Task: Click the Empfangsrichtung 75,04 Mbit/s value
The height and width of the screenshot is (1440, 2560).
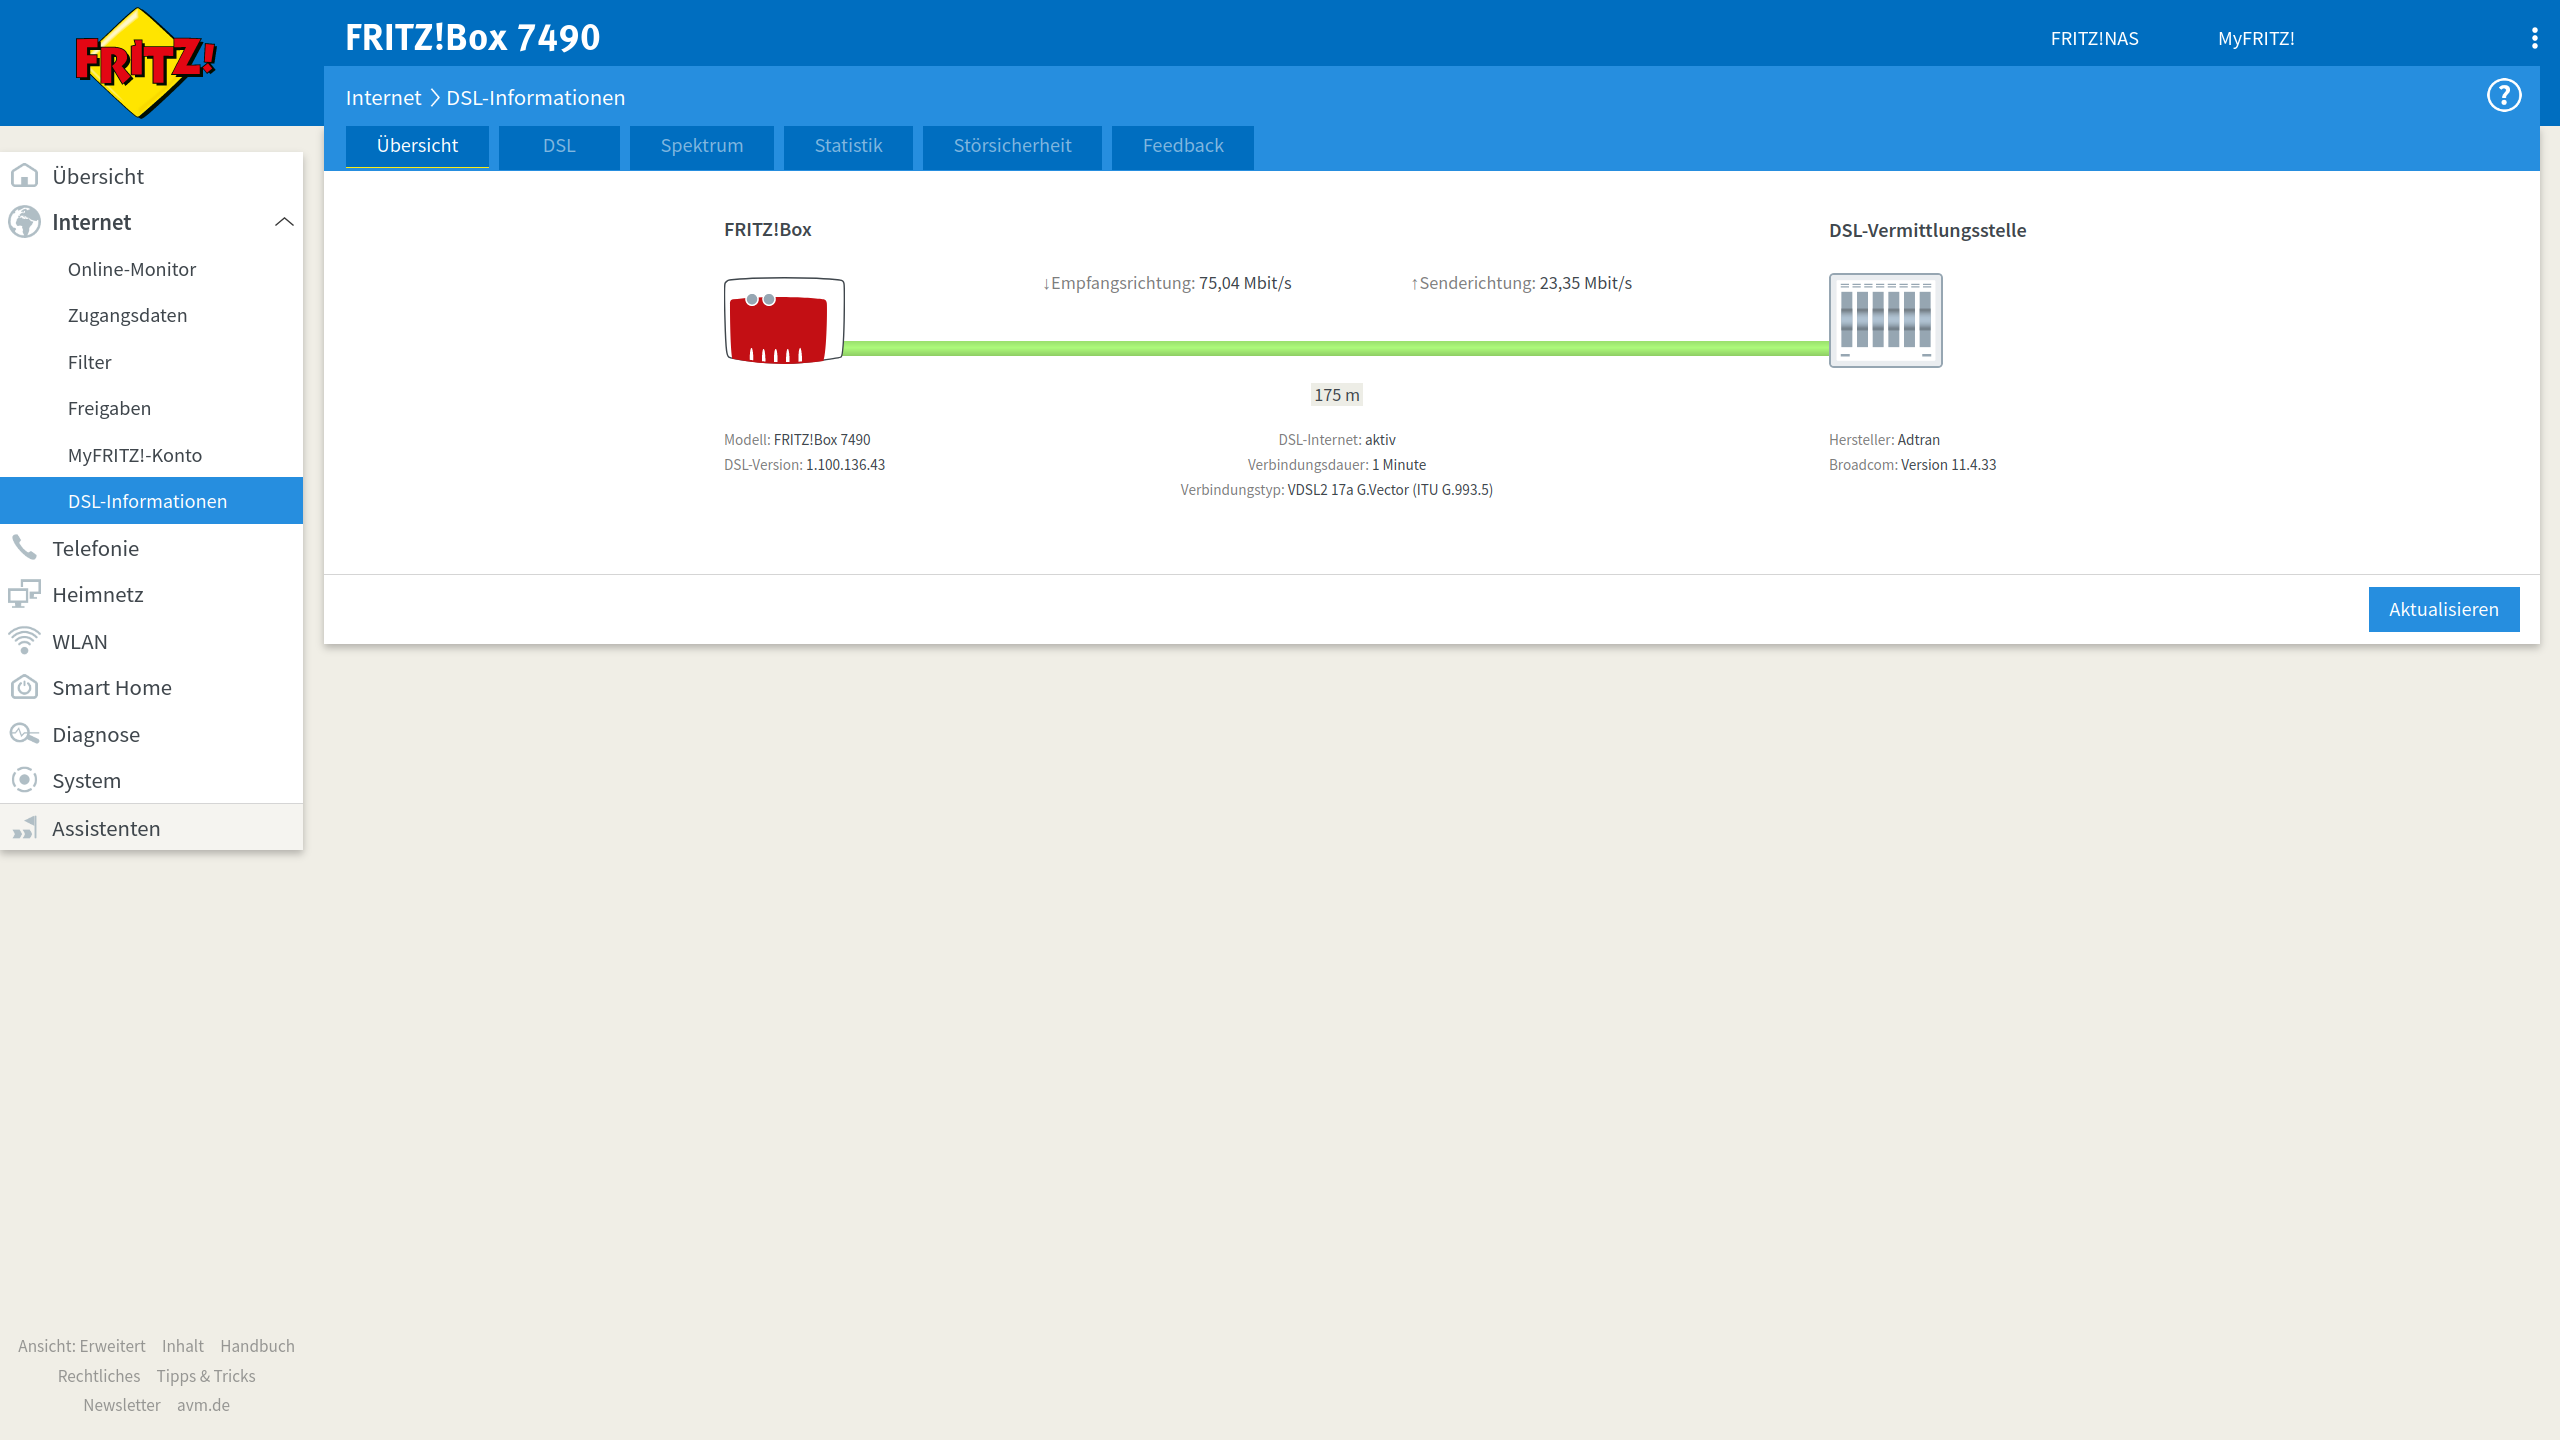Action: coord(1245,283)
